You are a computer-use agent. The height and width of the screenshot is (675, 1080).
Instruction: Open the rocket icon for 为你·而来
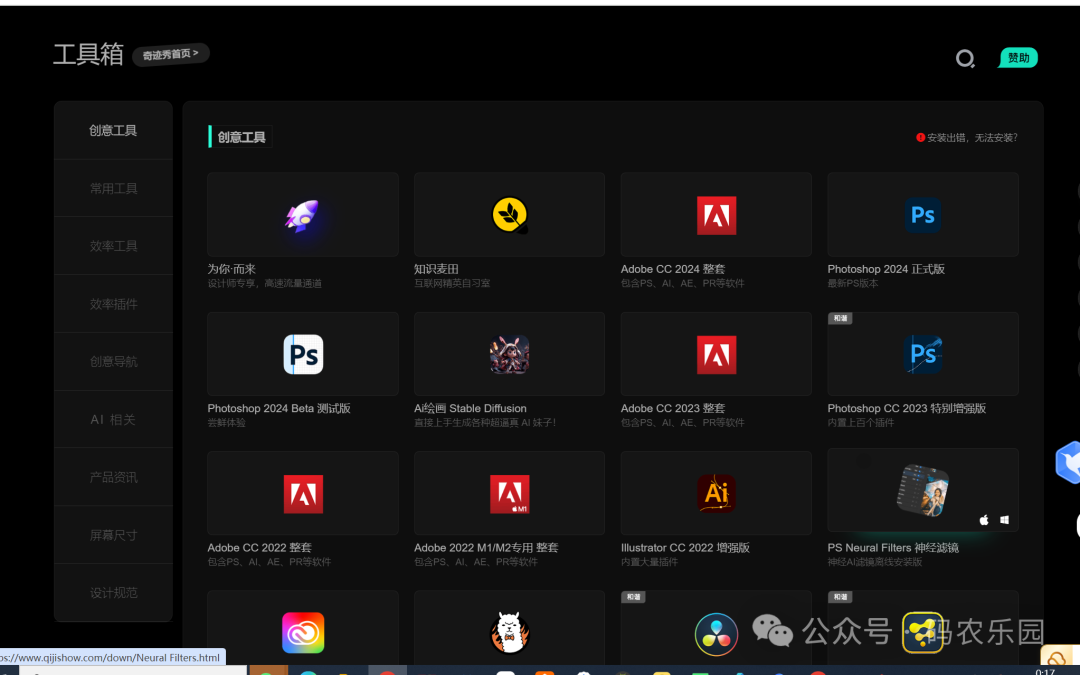point(302,215)
